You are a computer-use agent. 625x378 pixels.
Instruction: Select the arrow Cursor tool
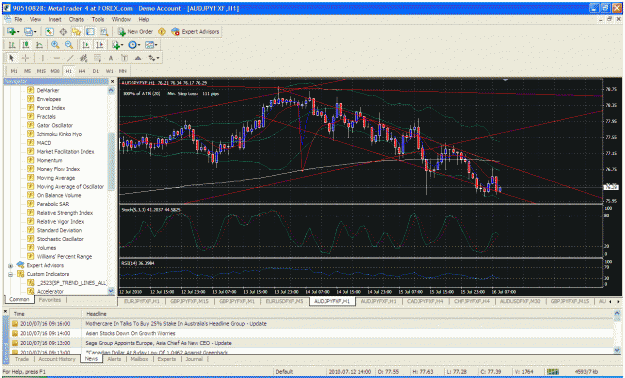point(11,58)
